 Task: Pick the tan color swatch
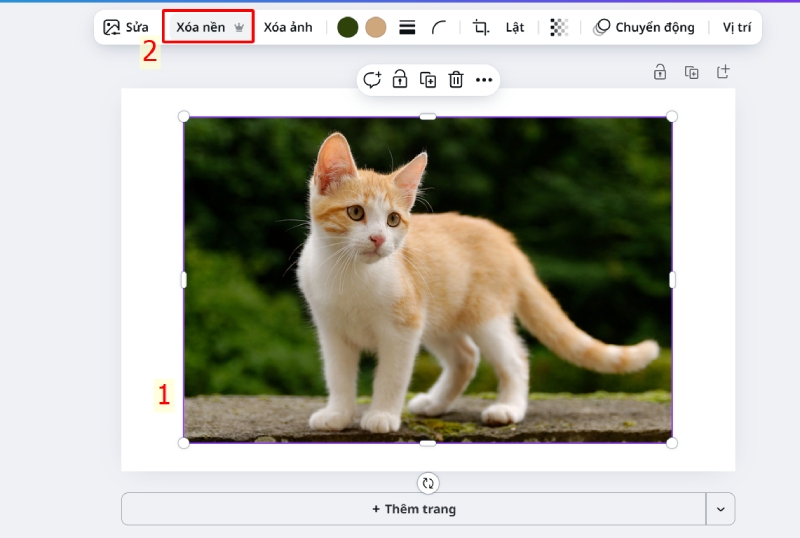click(x=376, y=27)
